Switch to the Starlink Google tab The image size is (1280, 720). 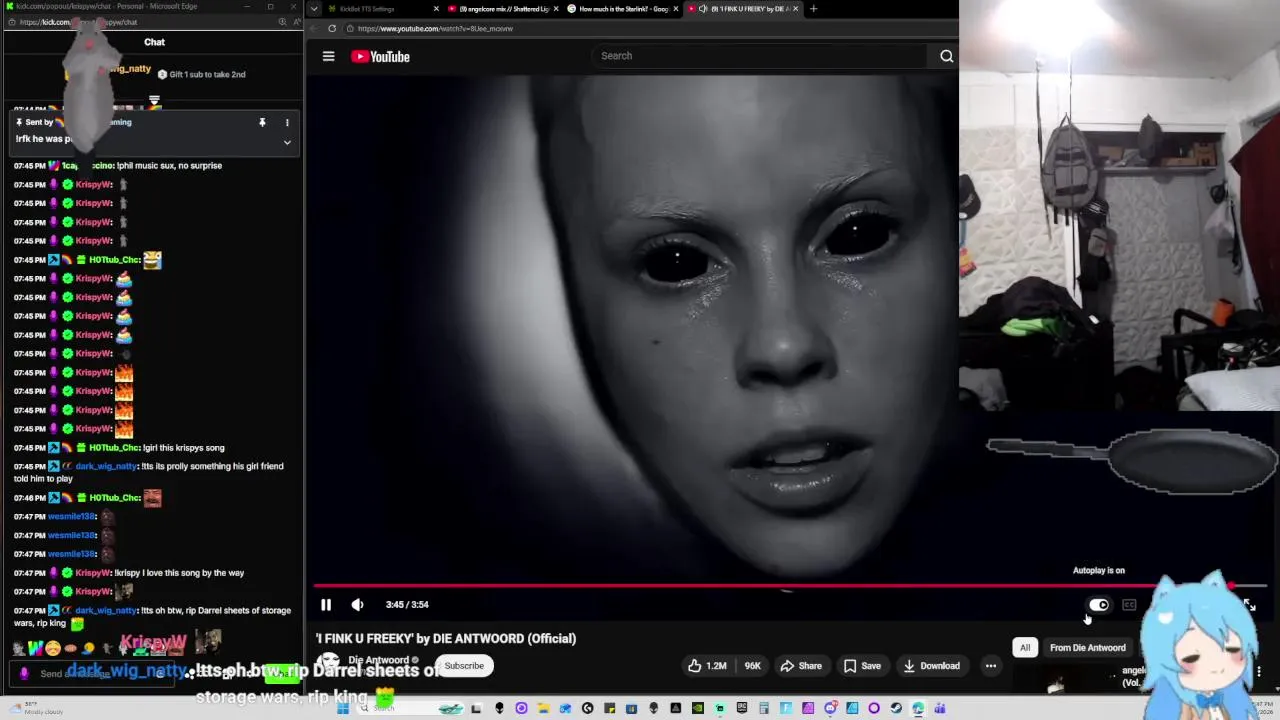(624, 9)
